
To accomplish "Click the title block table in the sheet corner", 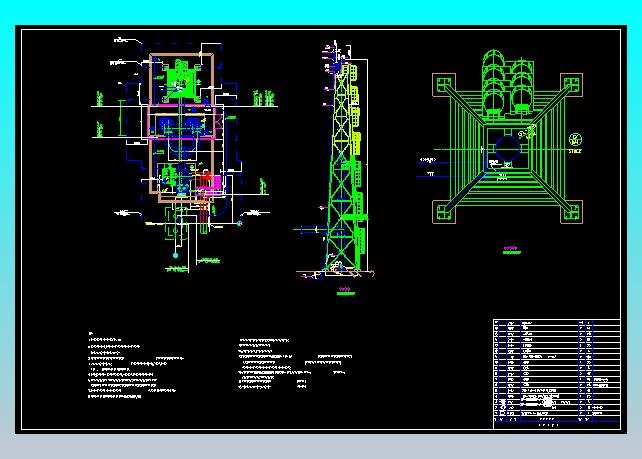I will (557, 374).
